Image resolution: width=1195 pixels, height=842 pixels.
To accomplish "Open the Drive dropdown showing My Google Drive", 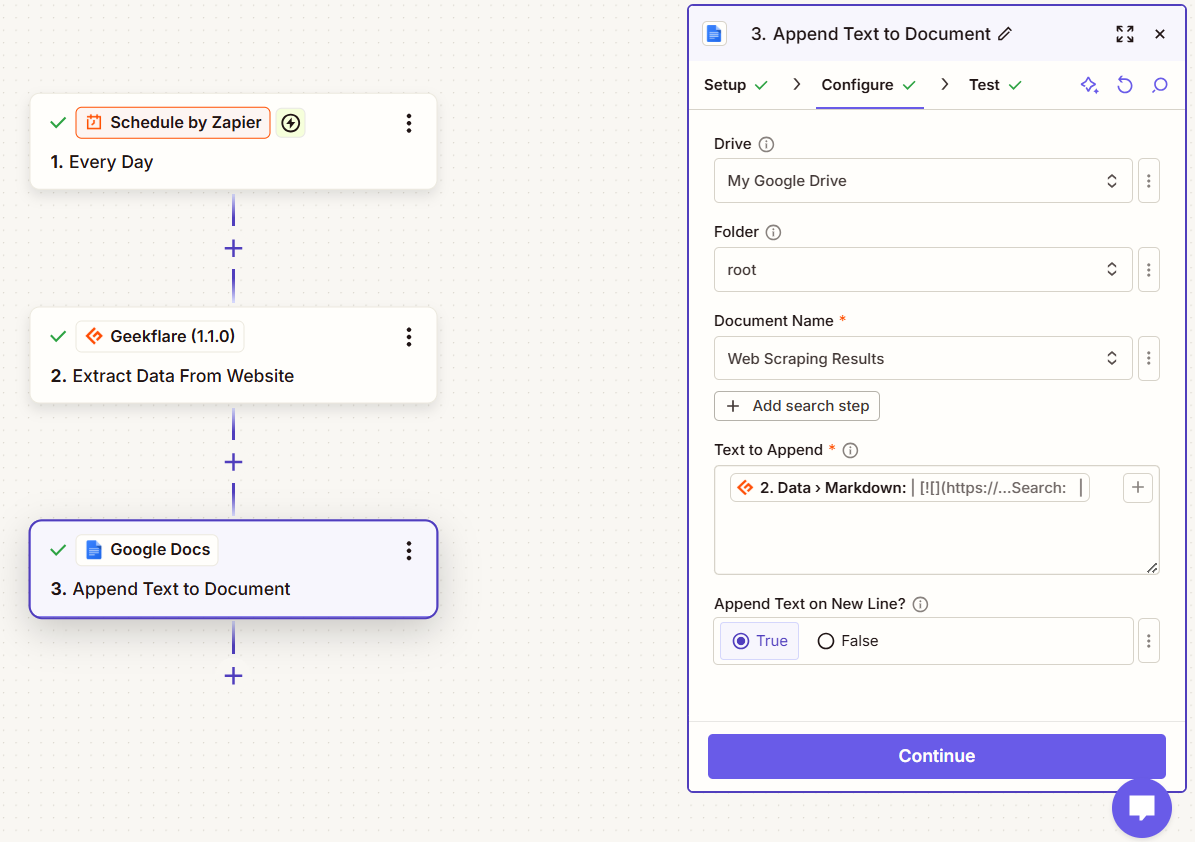I will pos(923,181).
